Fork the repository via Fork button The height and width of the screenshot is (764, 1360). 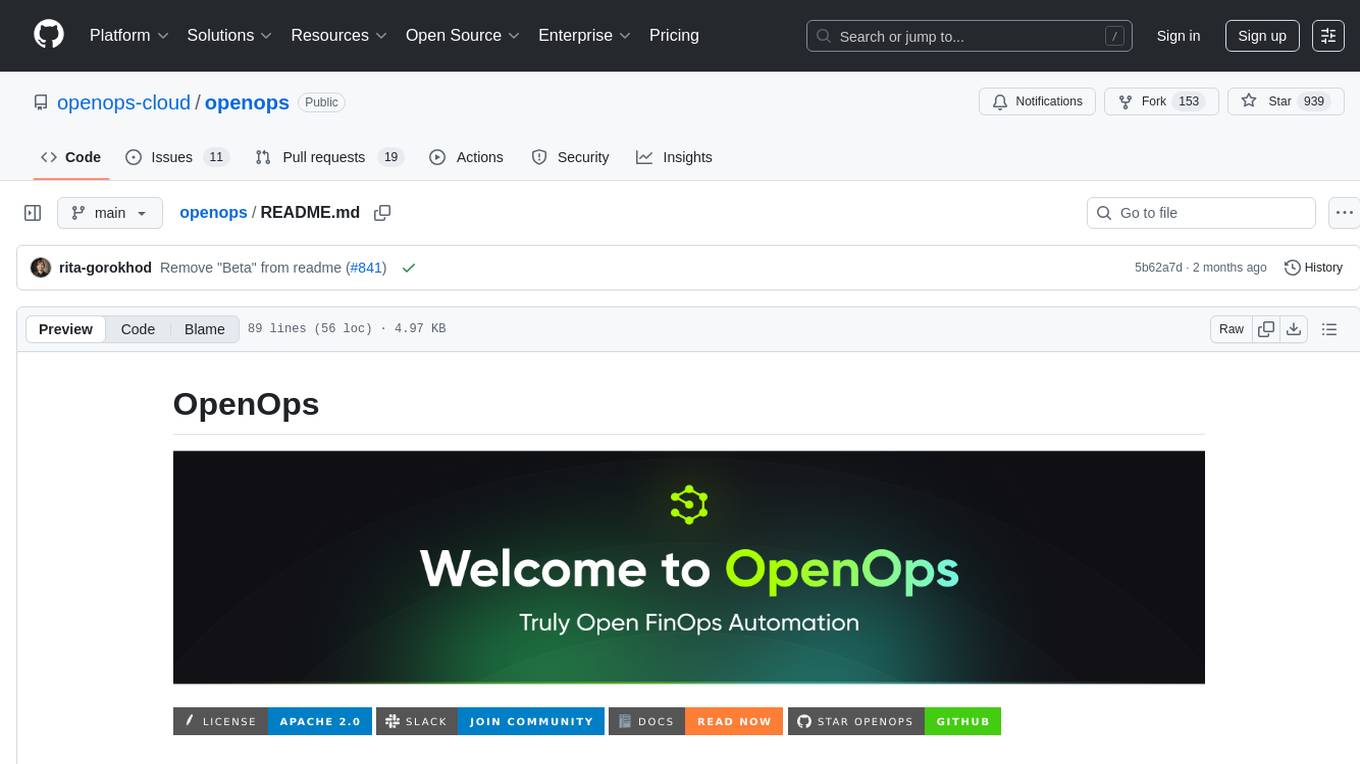tap(1161, 102)
